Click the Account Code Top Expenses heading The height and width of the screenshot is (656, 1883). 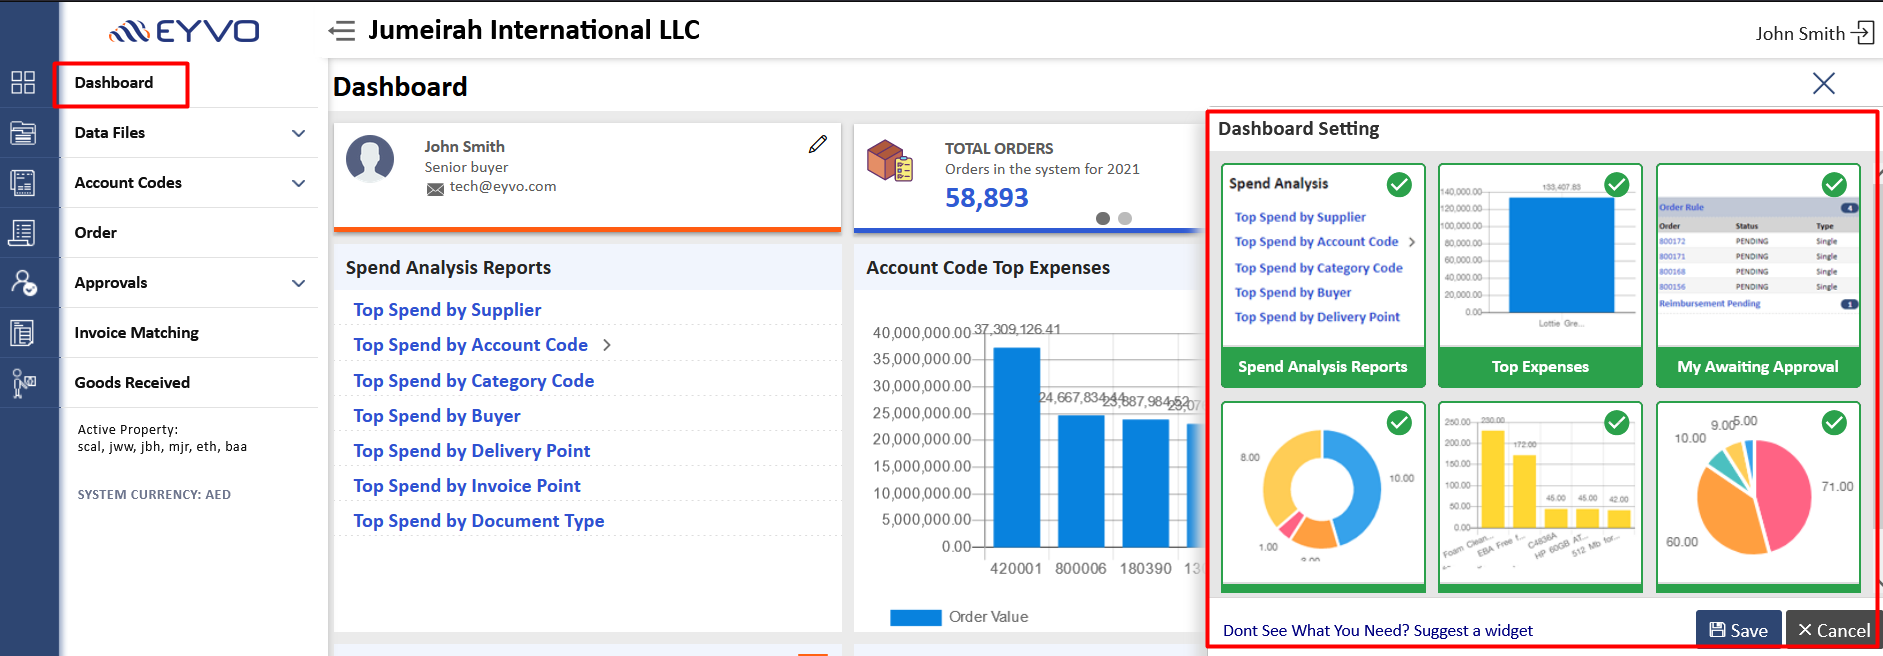tap(988, 268)
